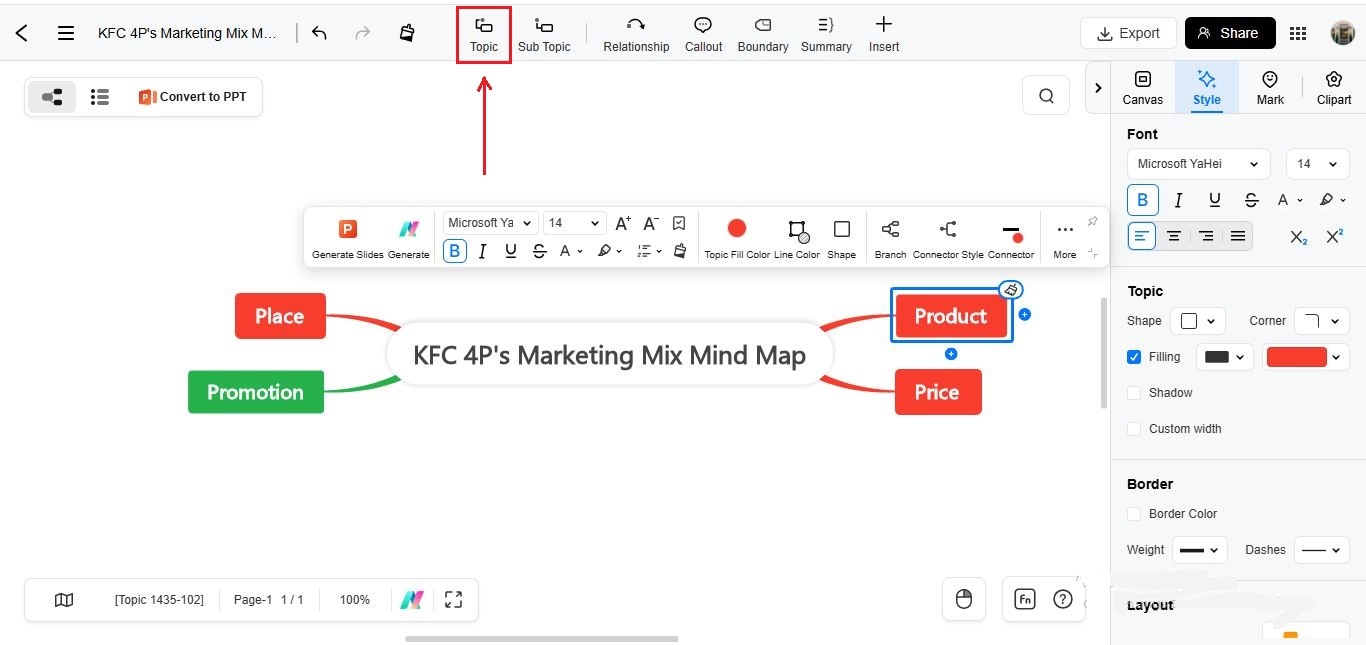Image resolution: width=1366 pixels, height=645 pixels.
Task: Add a new Topic from the top toolbar
Action: (484, 35)
